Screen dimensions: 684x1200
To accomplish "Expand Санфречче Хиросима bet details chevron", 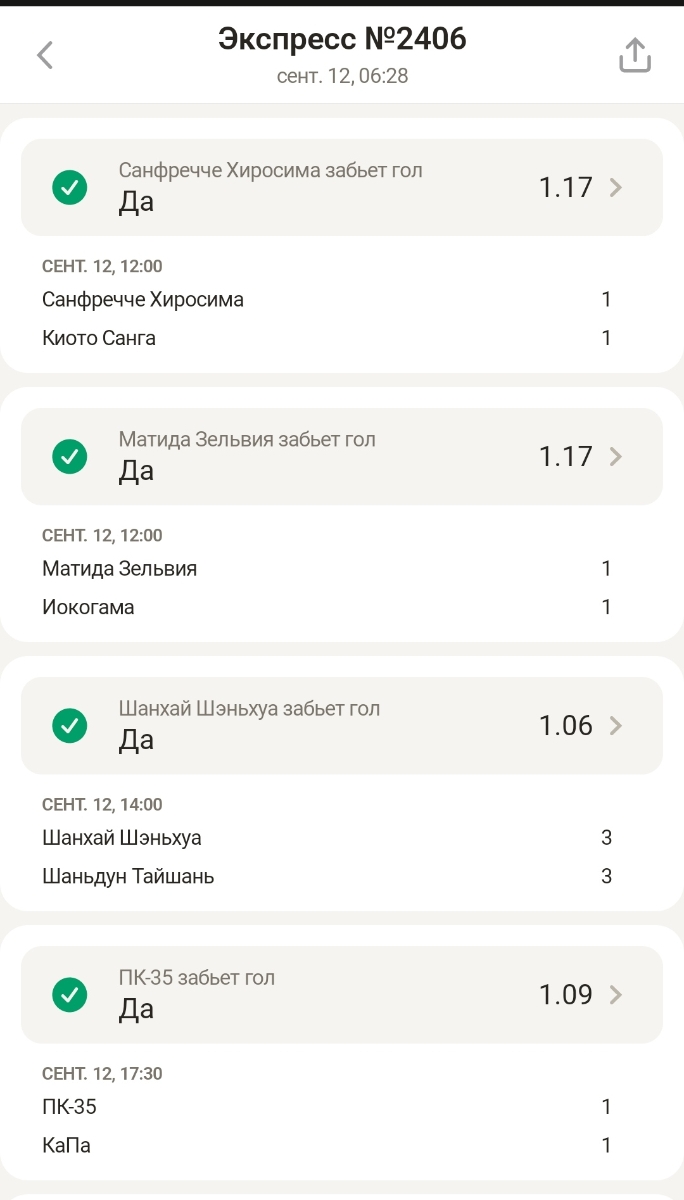I will pos(616,187).
